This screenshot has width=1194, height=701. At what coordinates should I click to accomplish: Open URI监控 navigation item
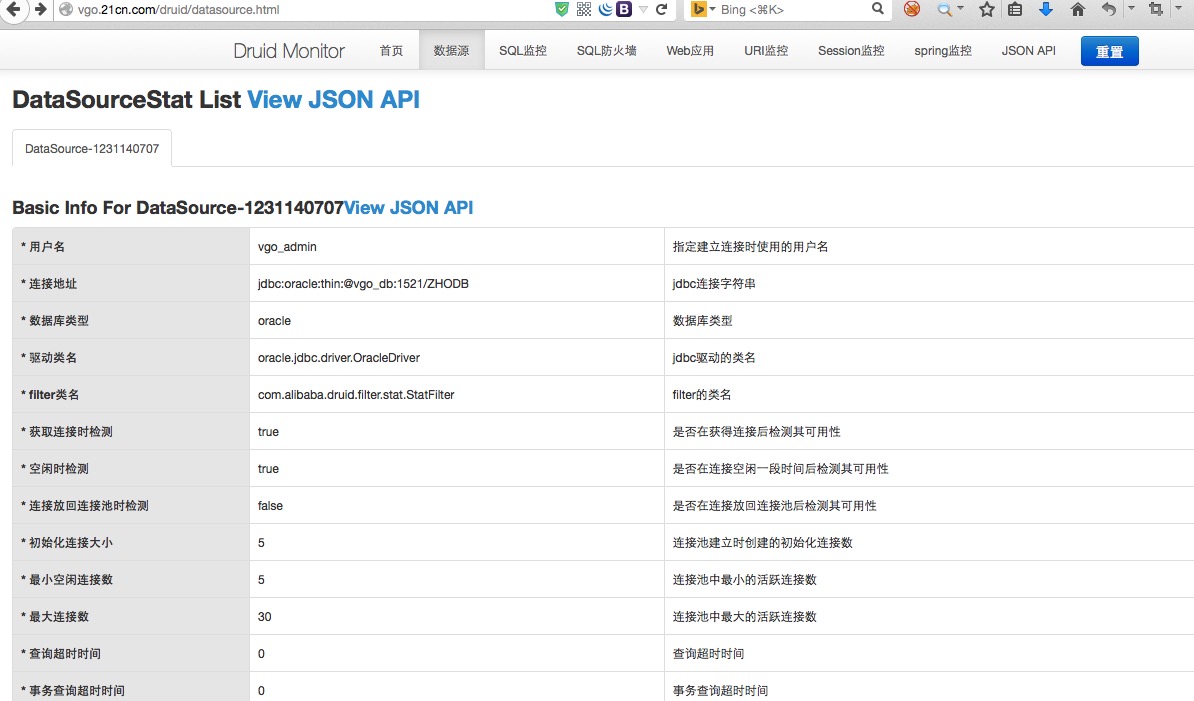tap(766, 51)
